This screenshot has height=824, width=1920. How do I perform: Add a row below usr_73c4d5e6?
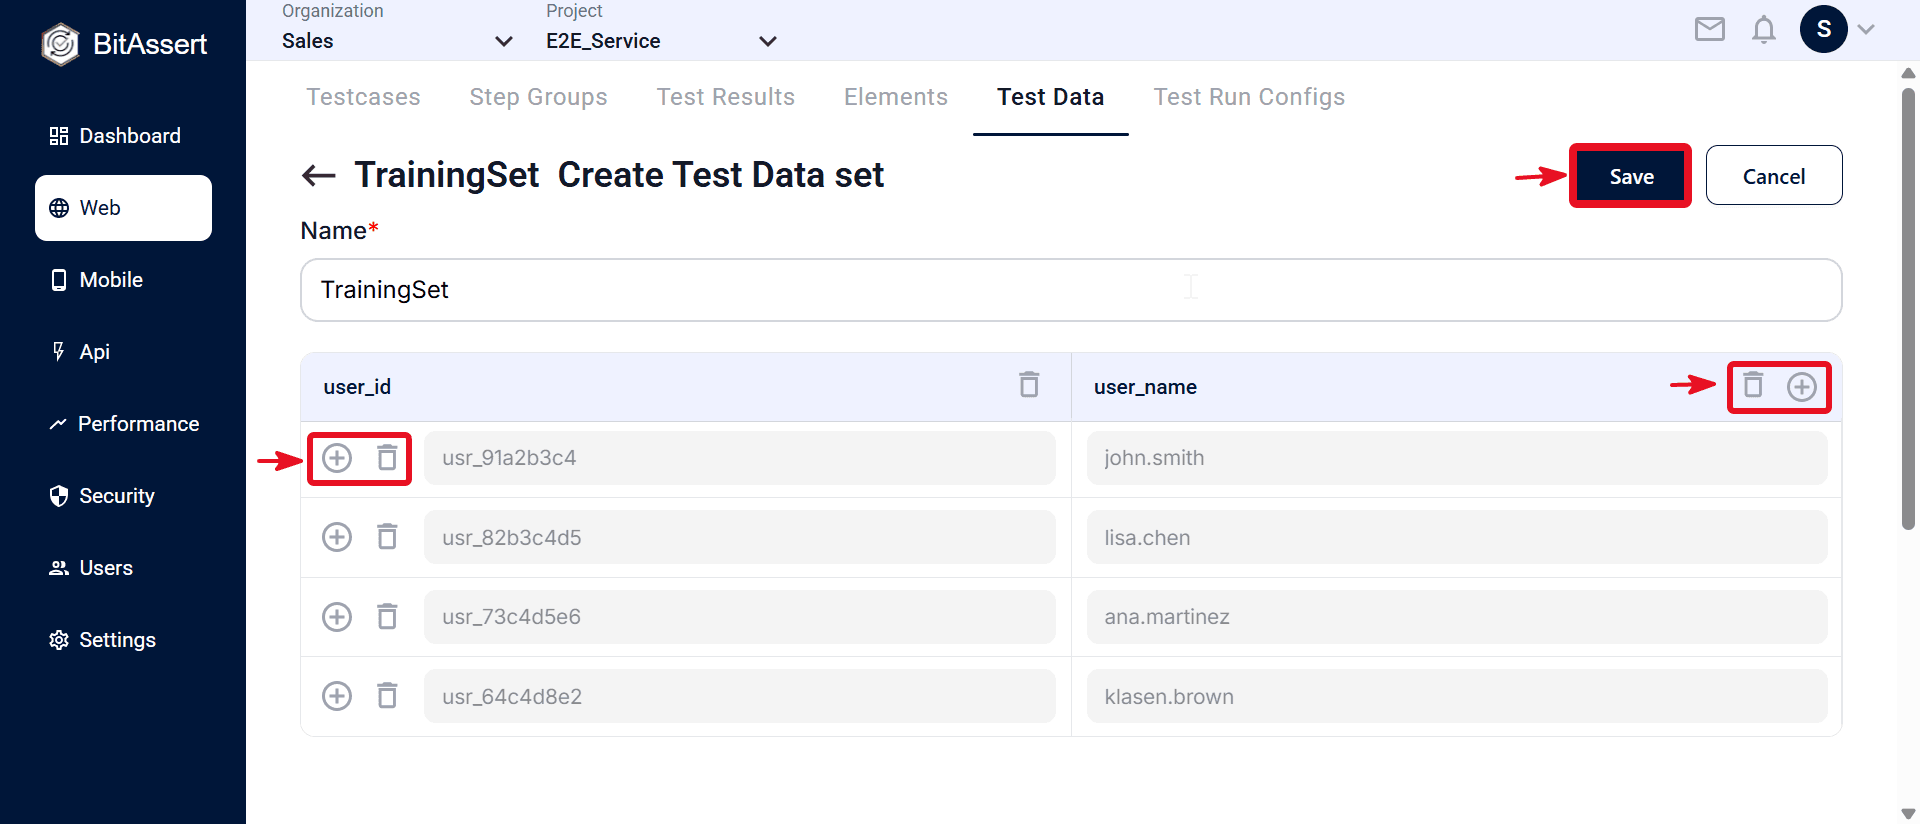337,617
